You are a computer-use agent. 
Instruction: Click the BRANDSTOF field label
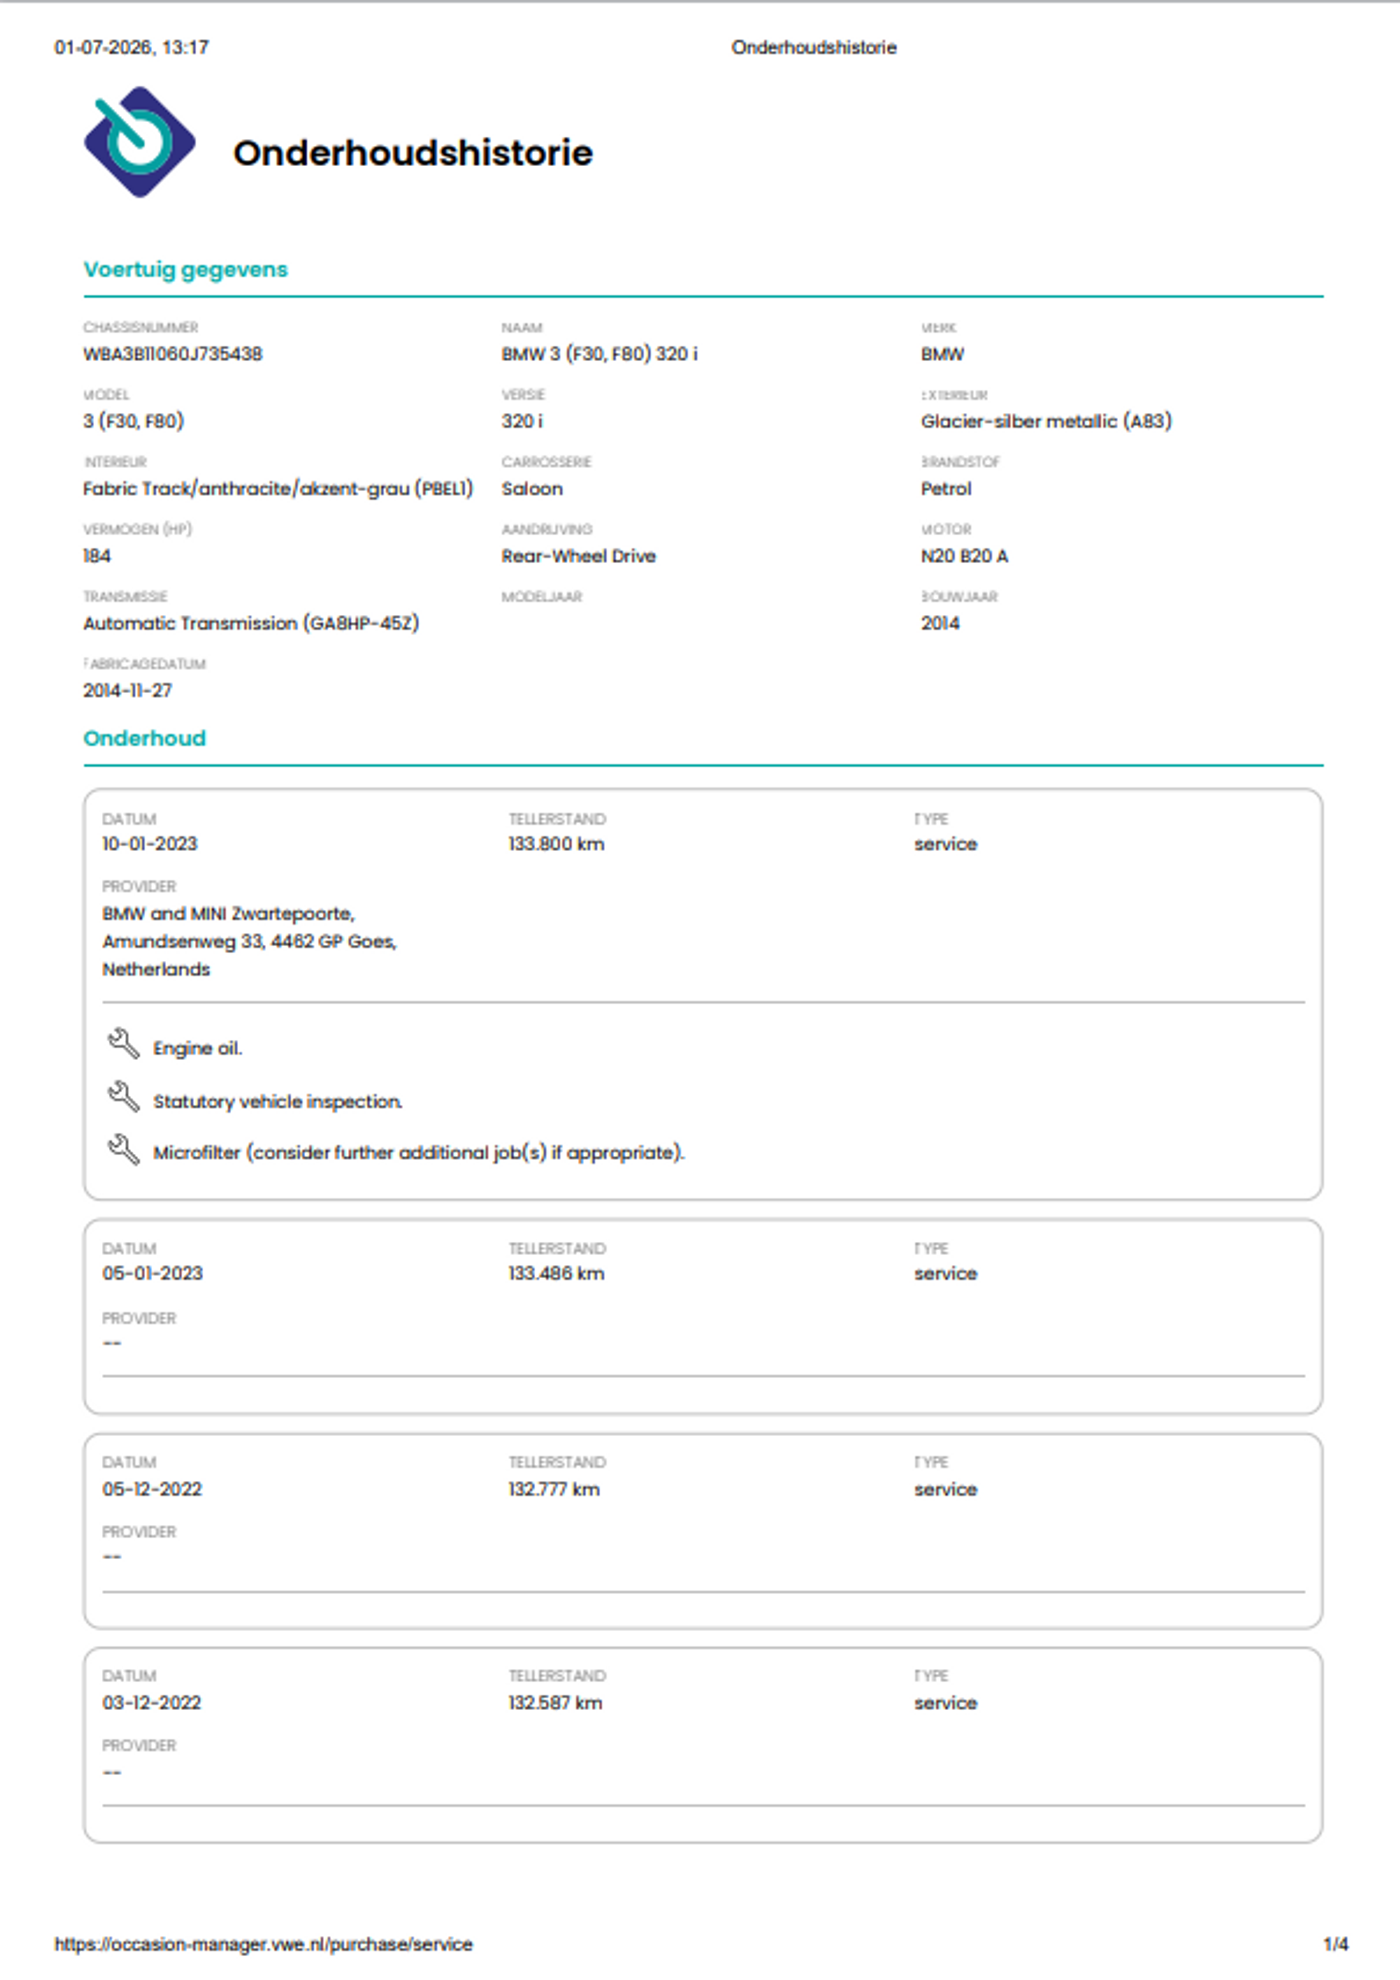point(960,462)
